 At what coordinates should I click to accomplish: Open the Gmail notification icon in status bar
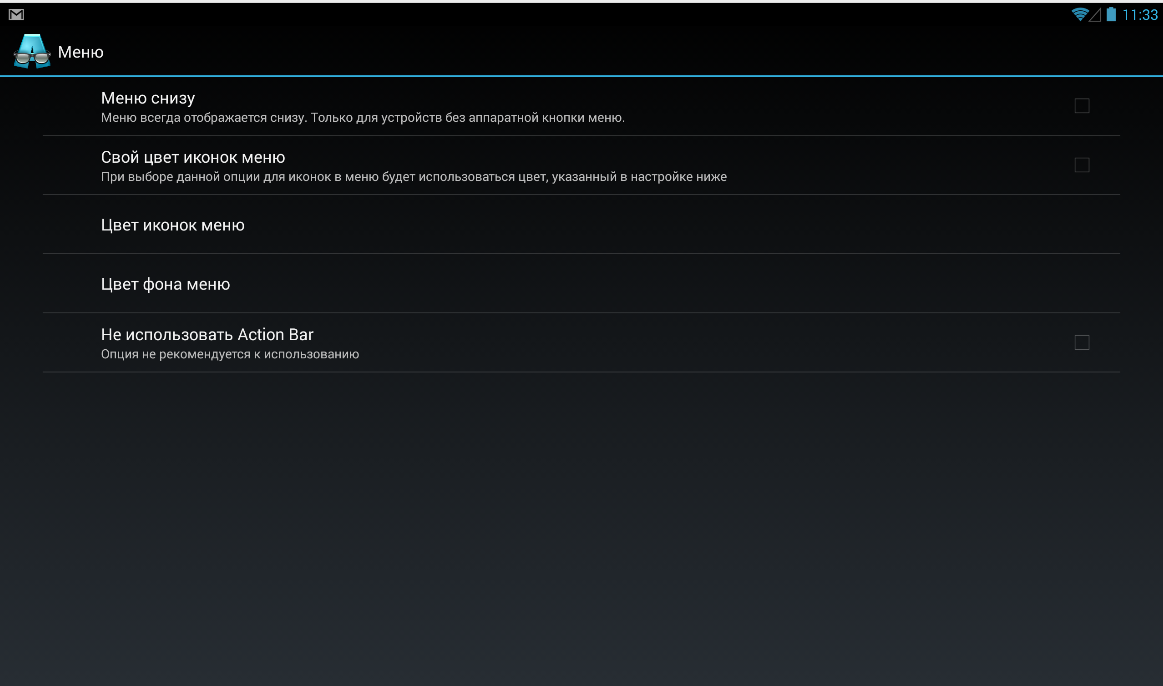point(16,14)
